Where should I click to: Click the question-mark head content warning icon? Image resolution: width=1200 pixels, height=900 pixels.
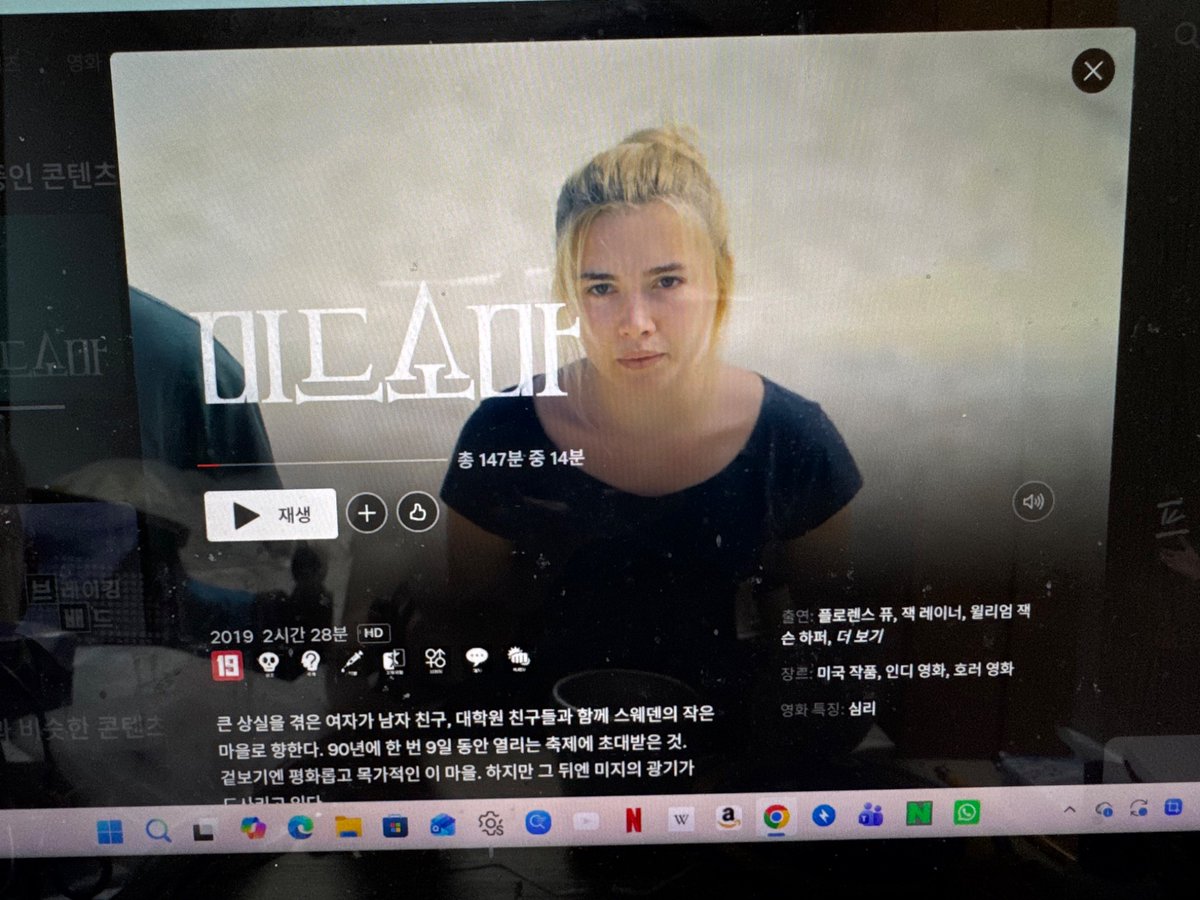310,662
